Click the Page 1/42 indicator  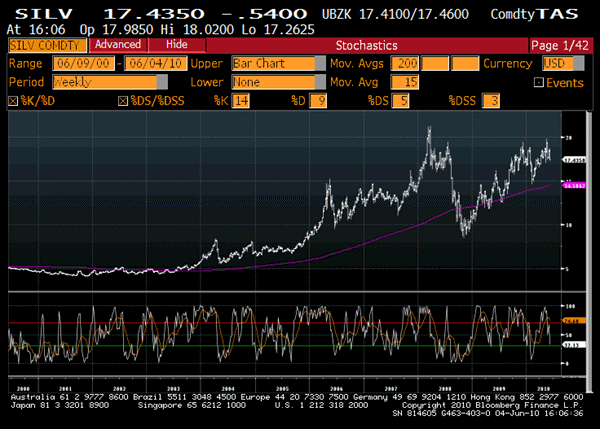tap(562, 46)
